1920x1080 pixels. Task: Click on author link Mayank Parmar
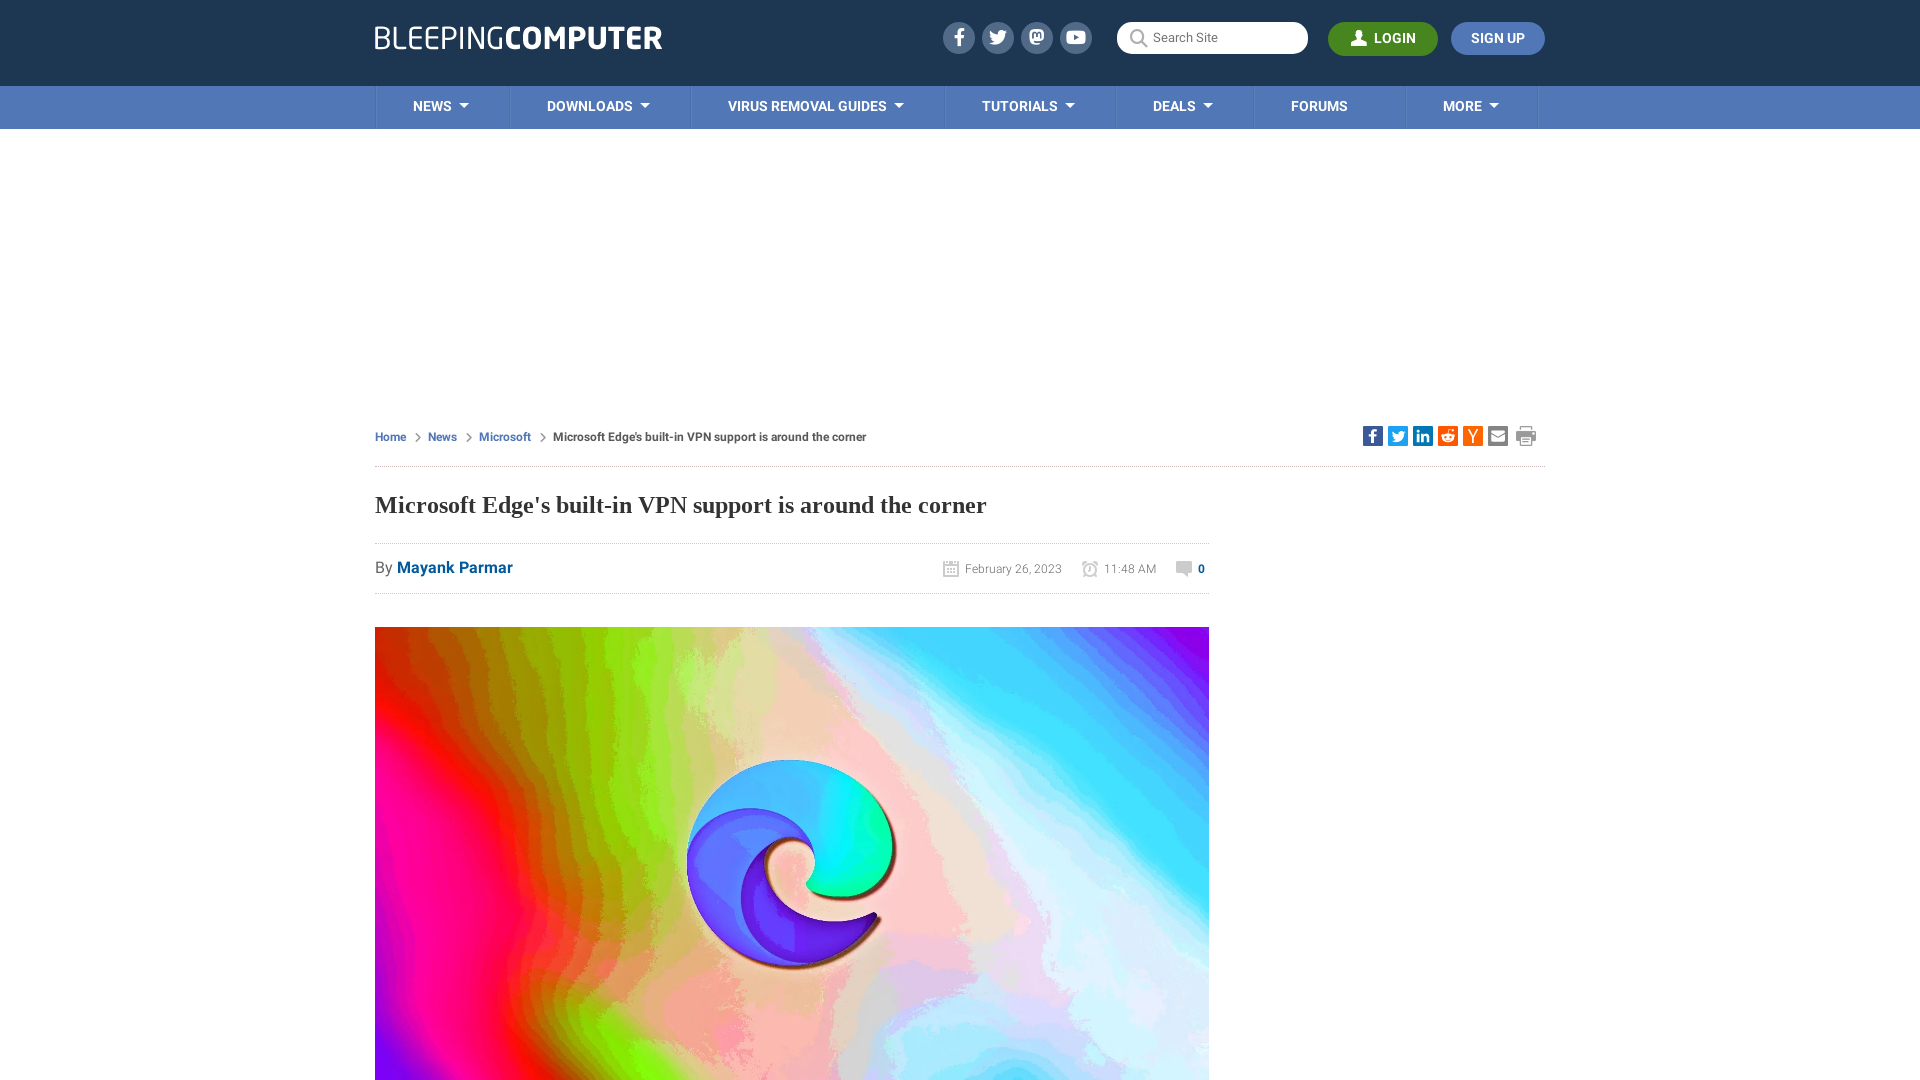point(454,567)
